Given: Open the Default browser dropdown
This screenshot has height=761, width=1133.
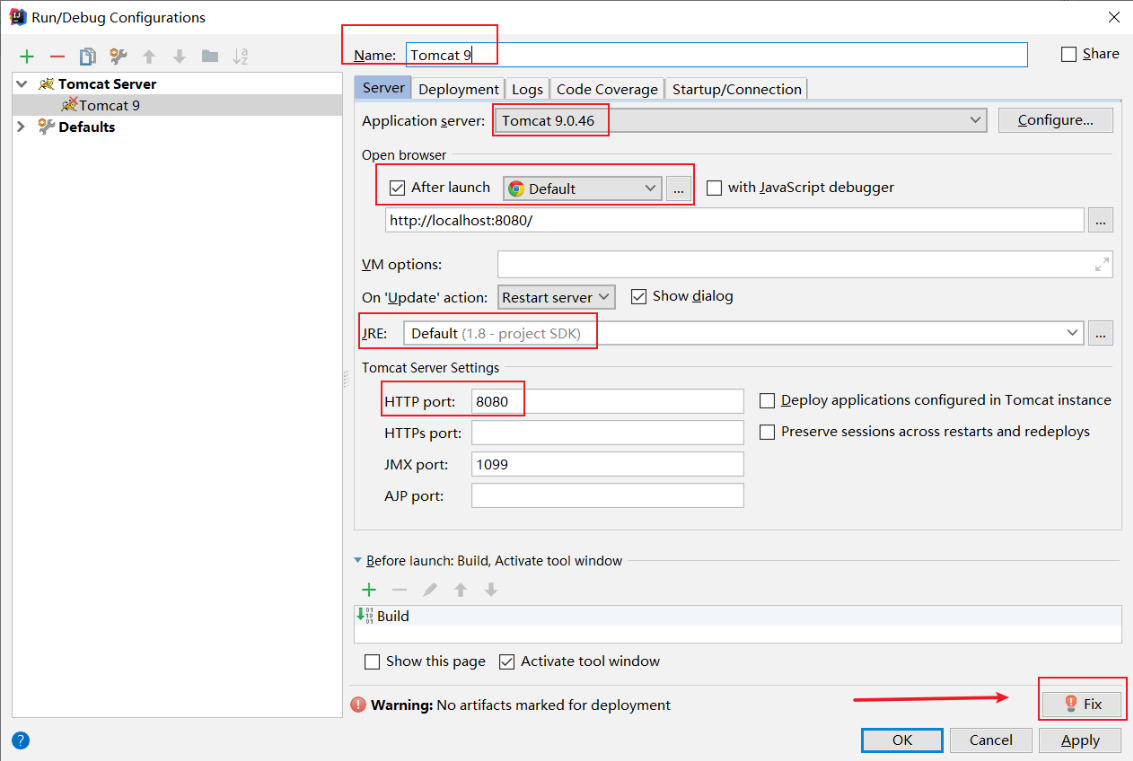Looking at the screenshot, I should 582,189.
